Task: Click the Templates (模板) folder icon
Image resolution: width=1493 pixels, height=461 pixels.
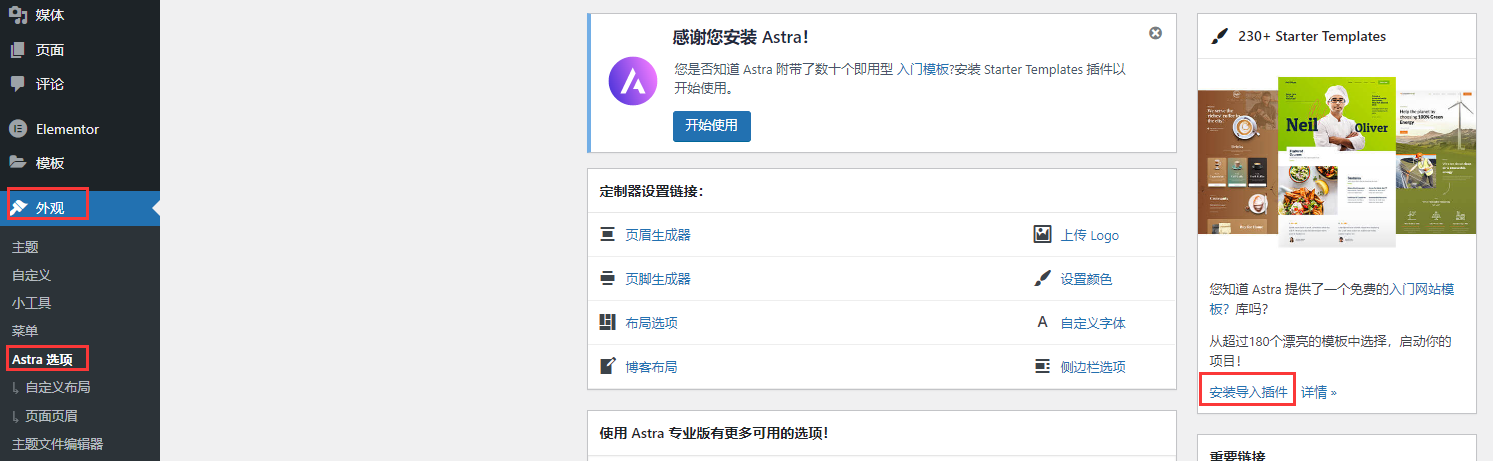Action: pyautogui.click(x=17, y=163)
